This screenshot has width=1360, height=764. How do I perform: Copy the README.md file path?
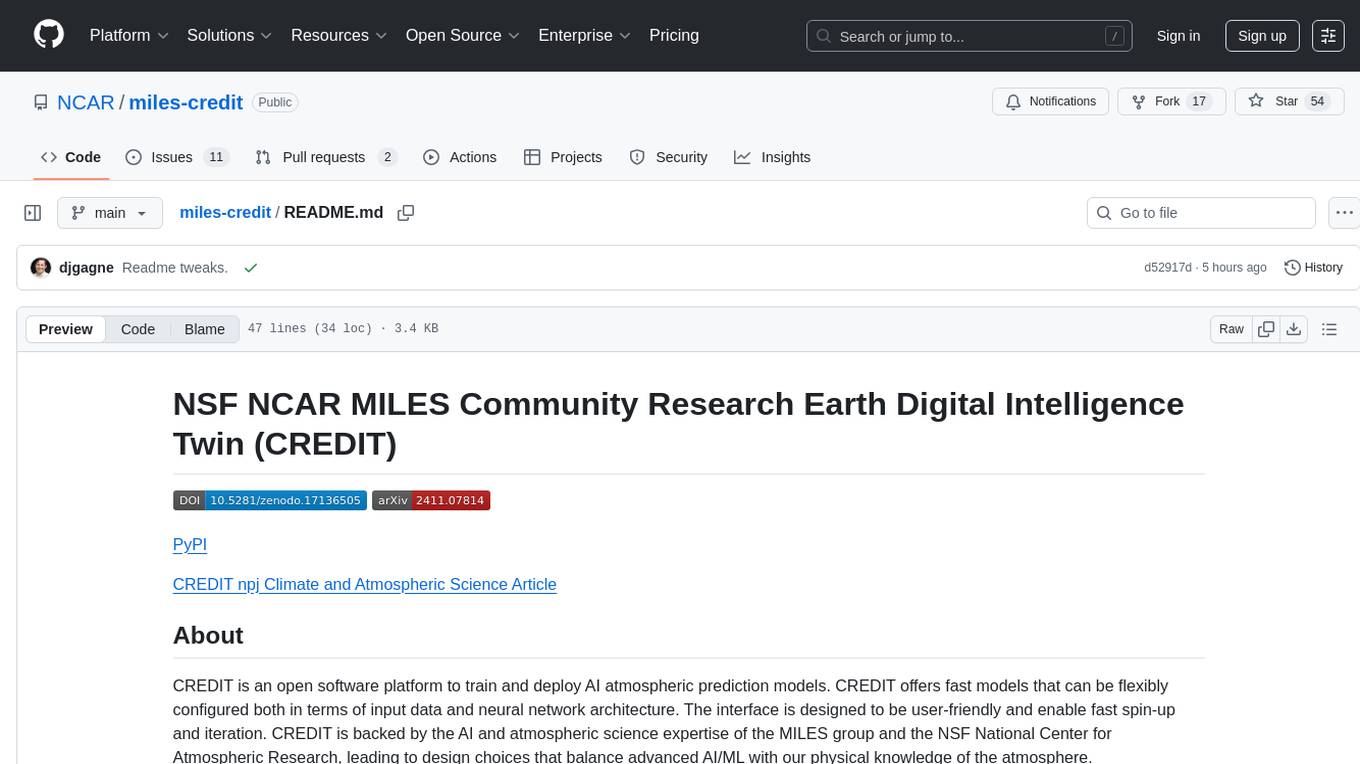click(x=405, y=213)
